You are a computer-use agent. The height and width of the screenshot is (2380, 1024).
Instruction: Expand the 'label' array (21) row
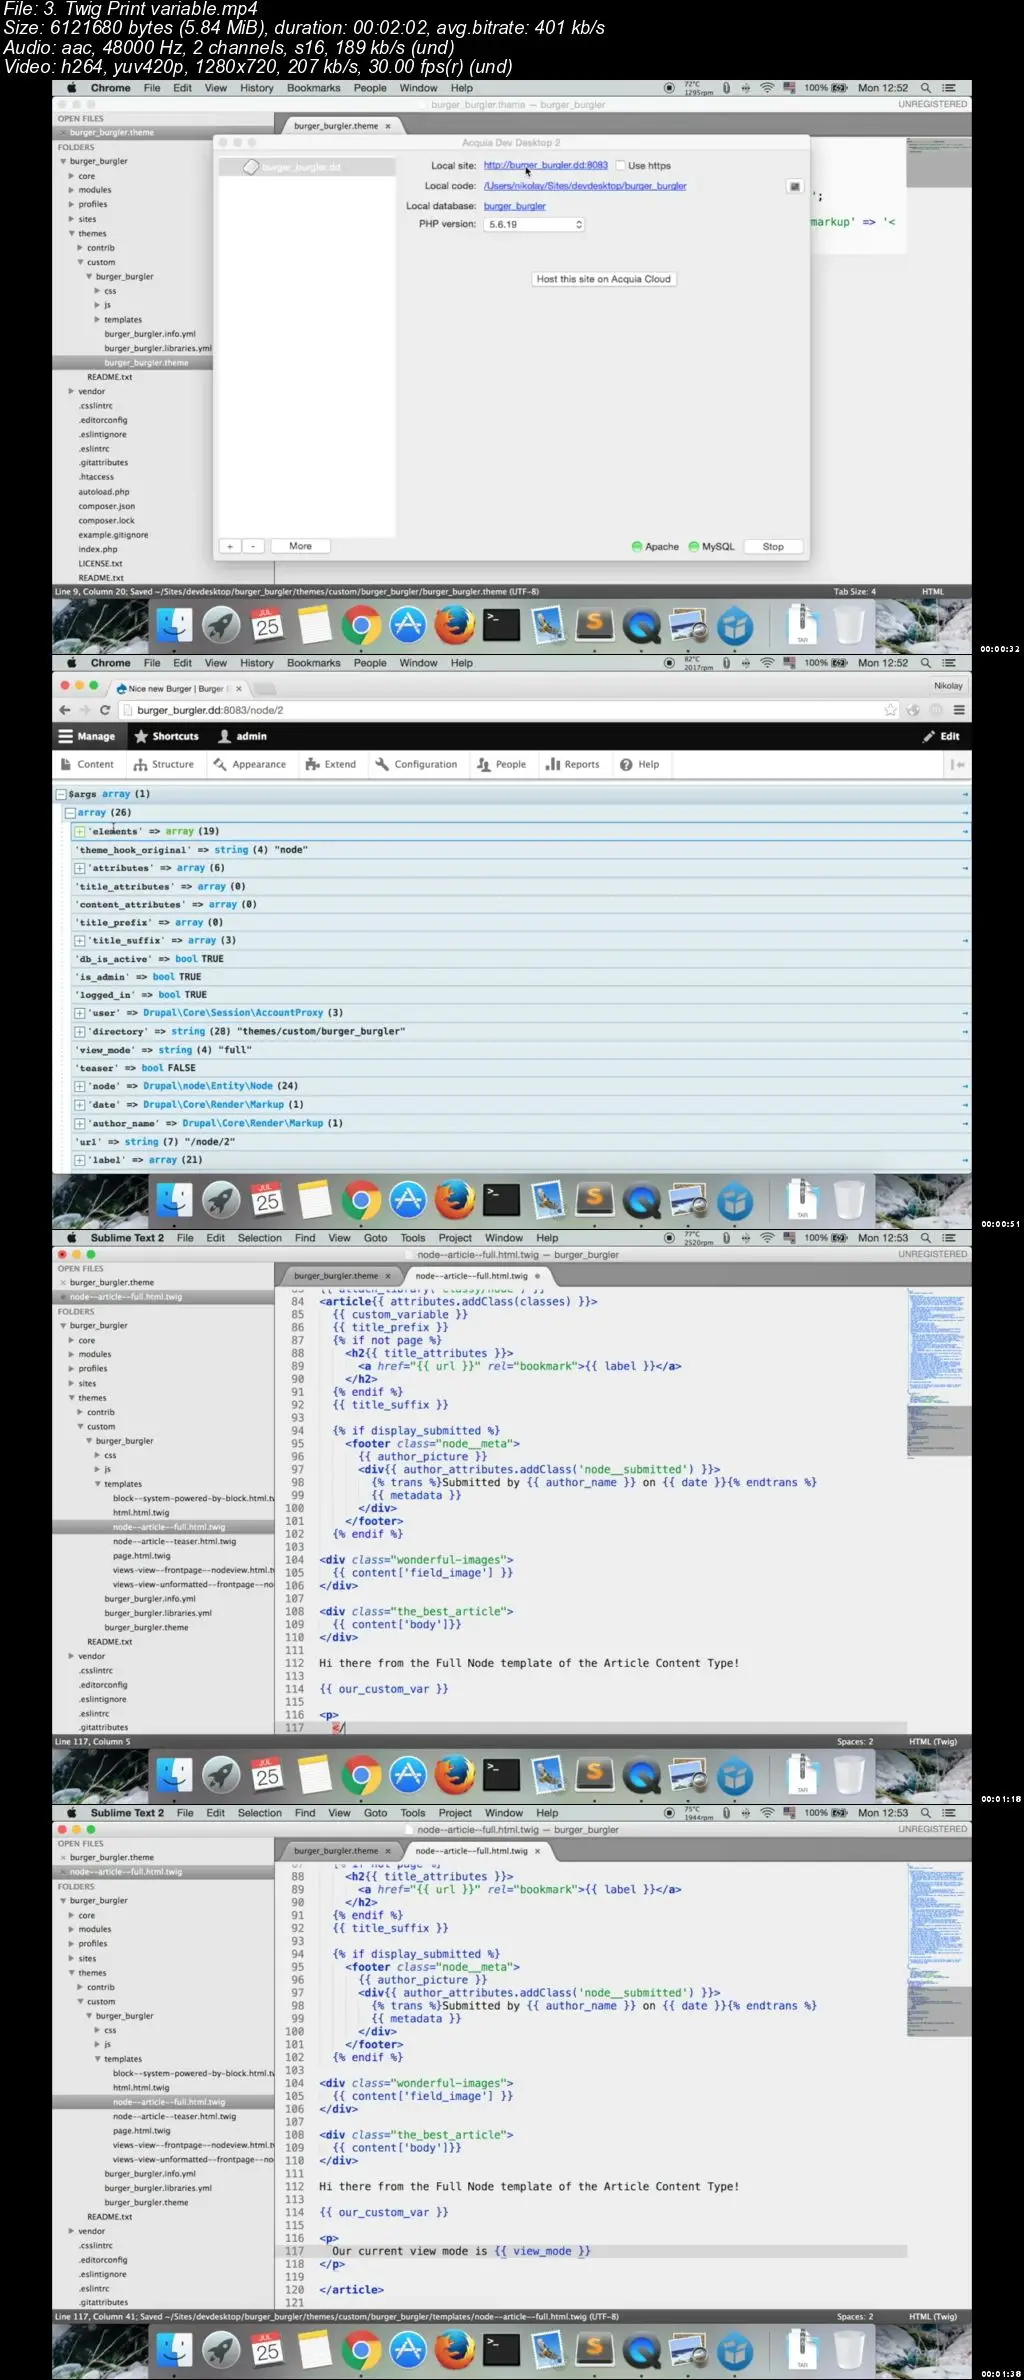[80, 1160]
